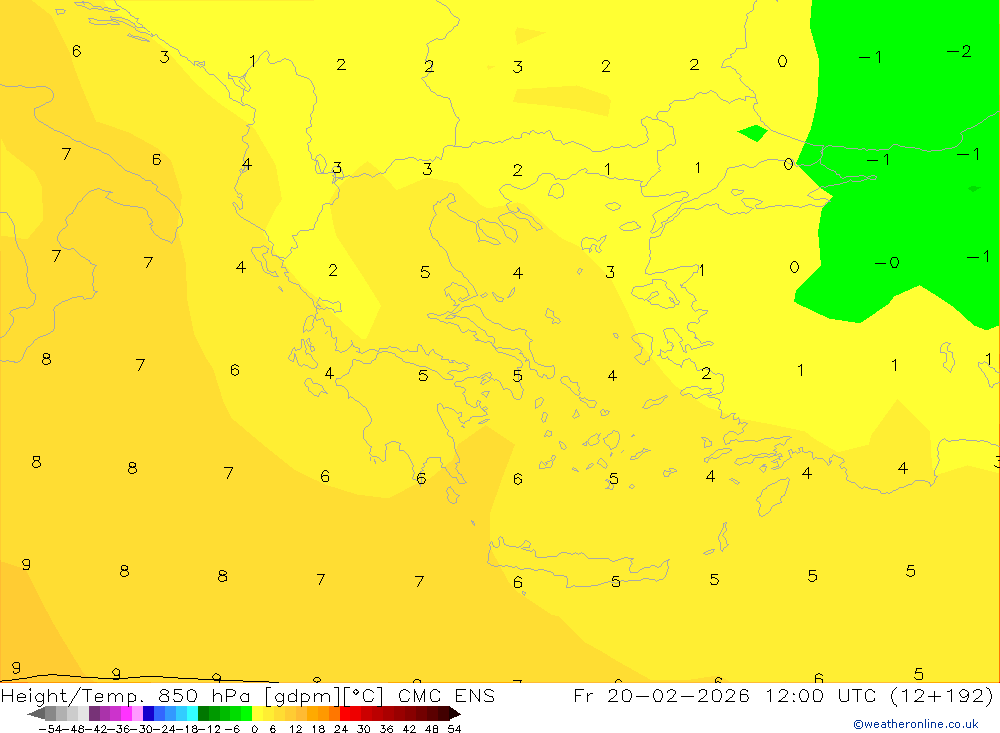1000x733 pixels.
Task: Click the Fr 20-02-2026 date text
Action: [661, 695]
